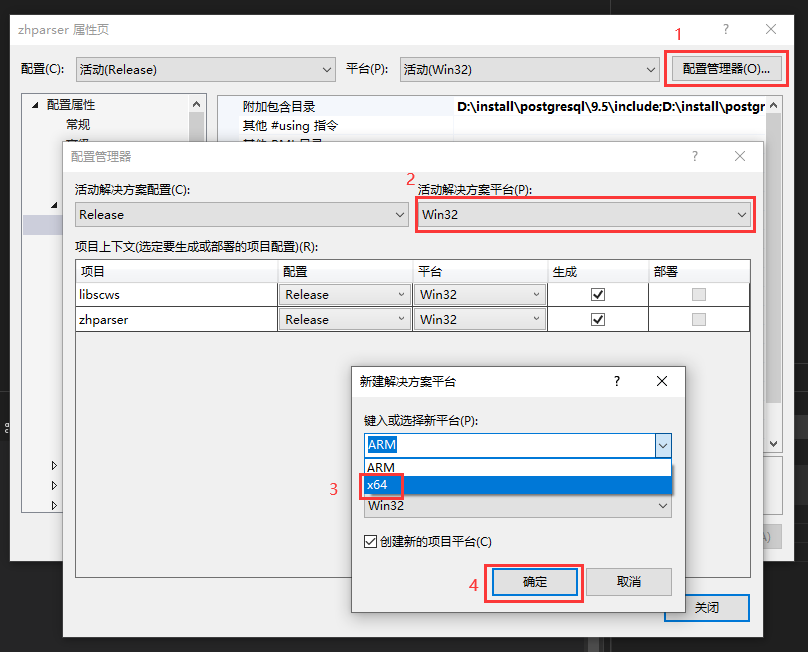The image size is (808, 652).
Task: Click the property tree scrollbar up arrow
Action: click(x=196, y=105)
